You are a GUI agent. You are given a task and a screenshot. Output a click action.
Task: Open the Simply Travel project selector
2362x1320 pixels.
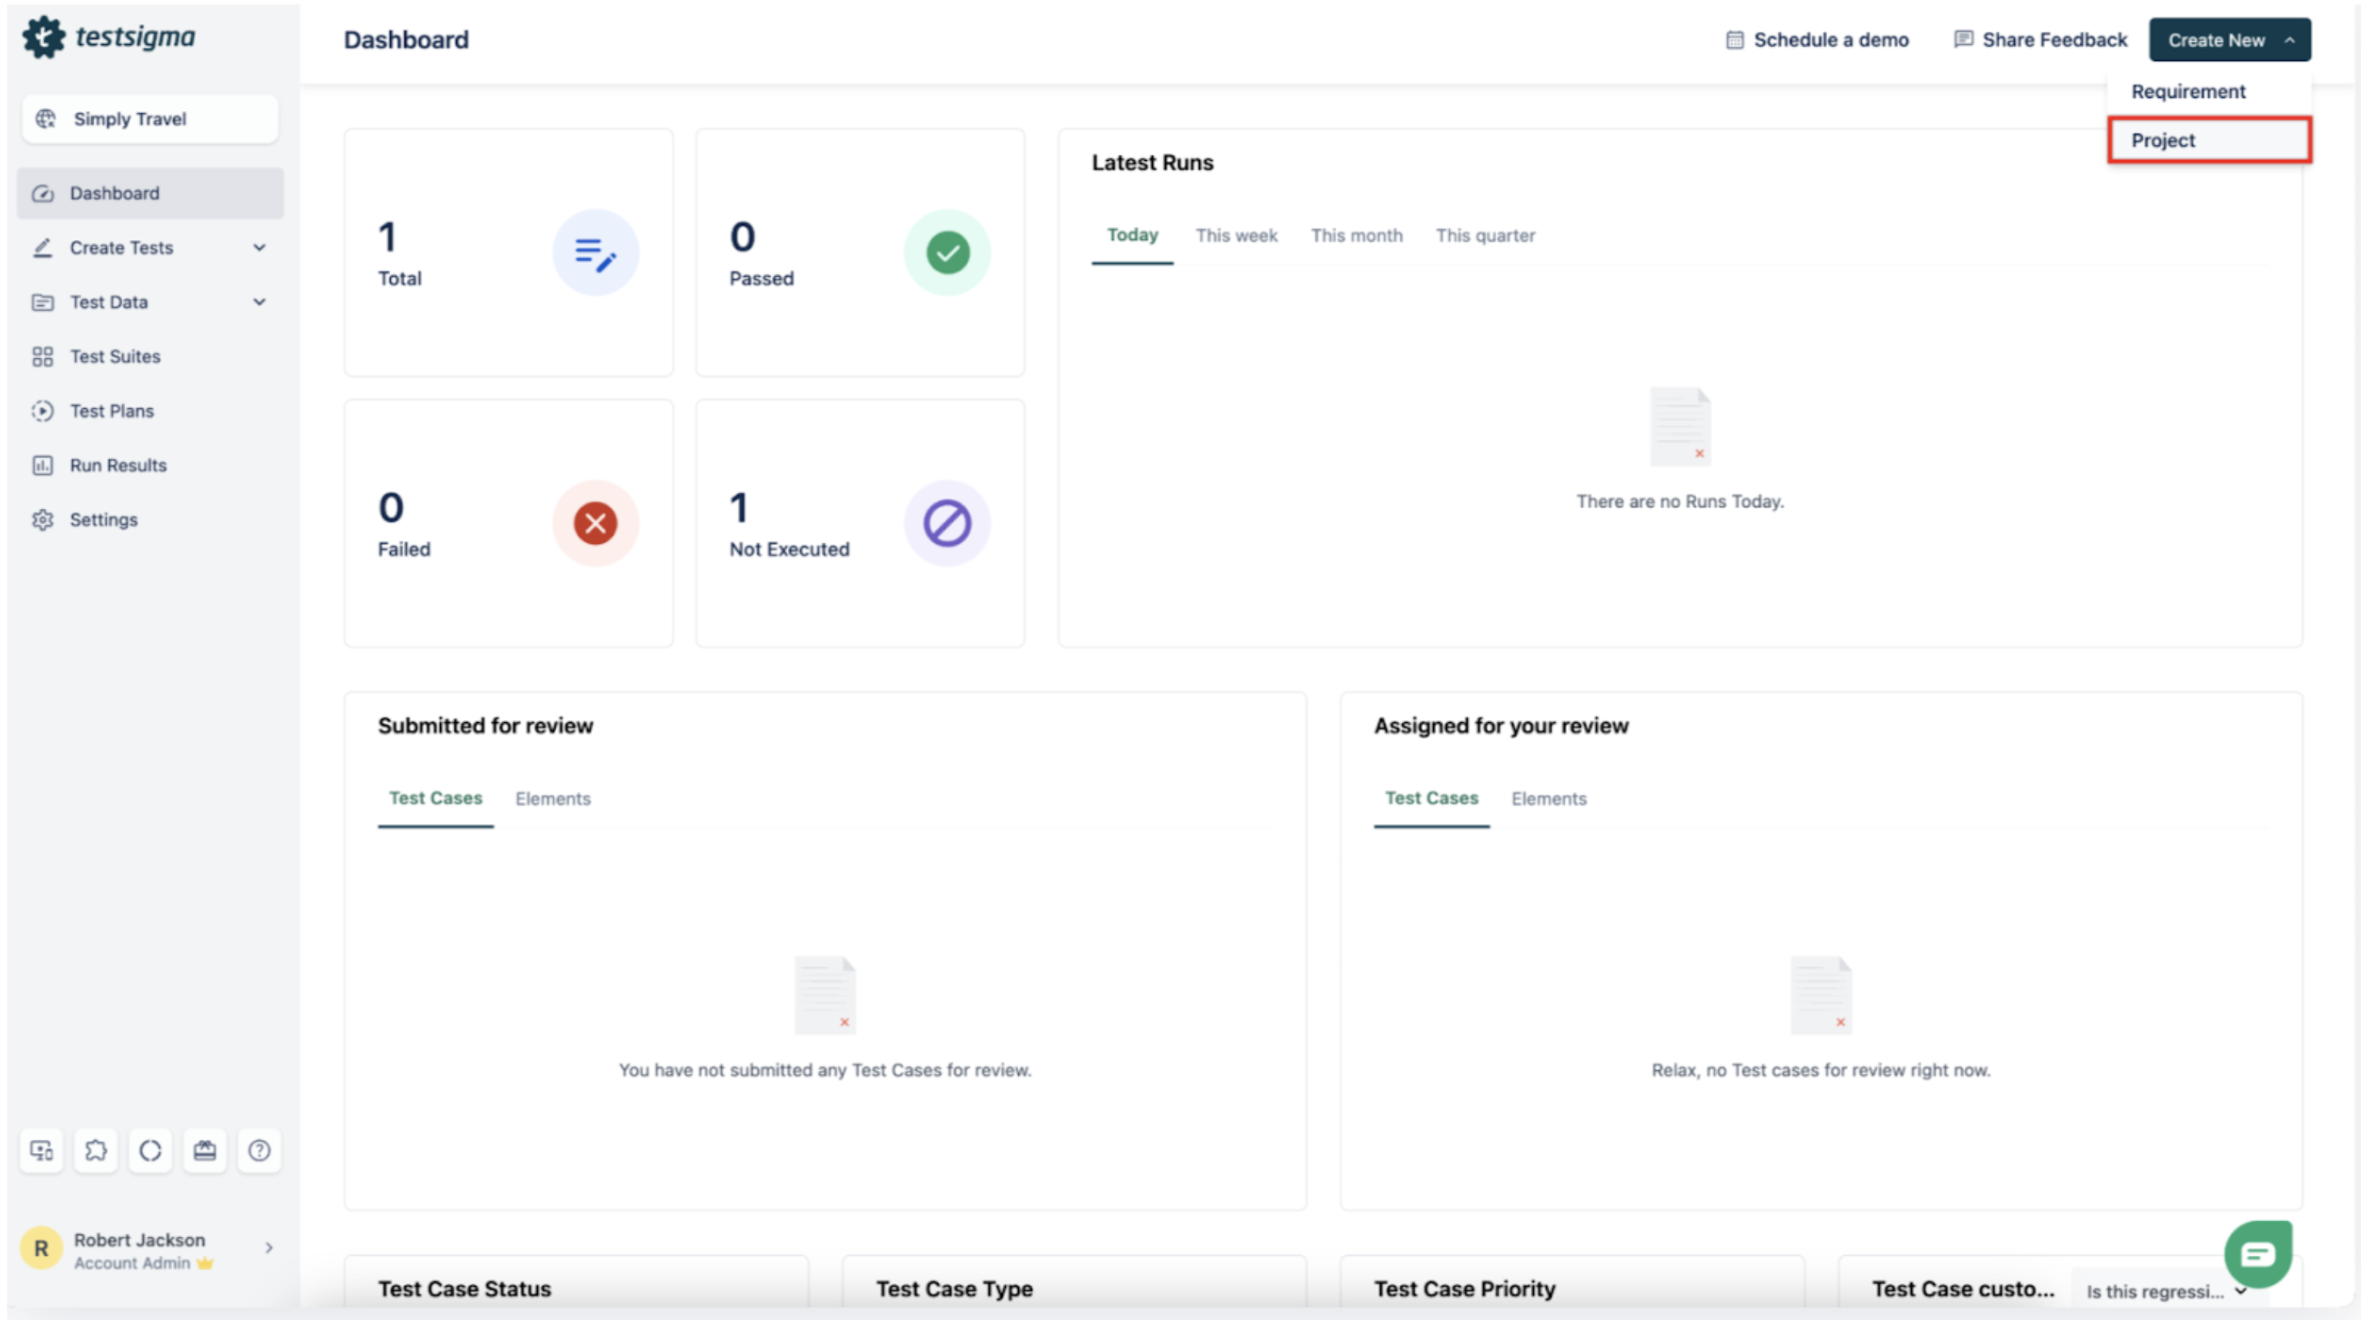150,119
